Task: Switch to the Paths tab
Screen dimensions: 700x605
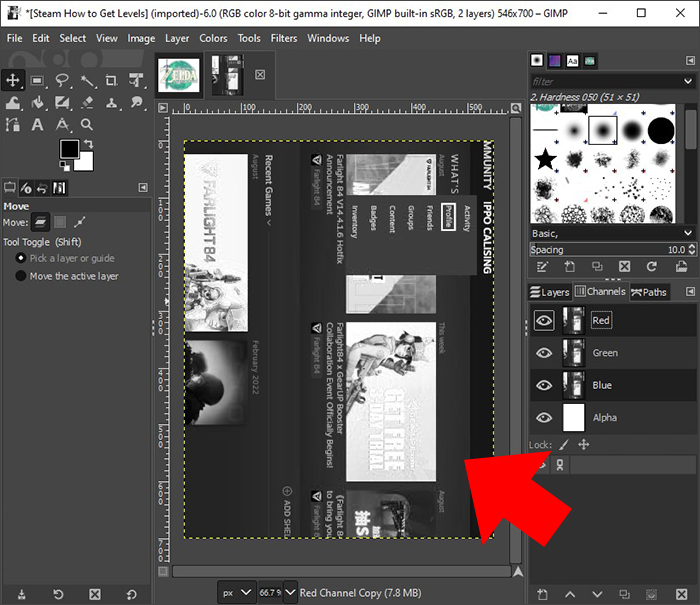Action: (649, 292)
